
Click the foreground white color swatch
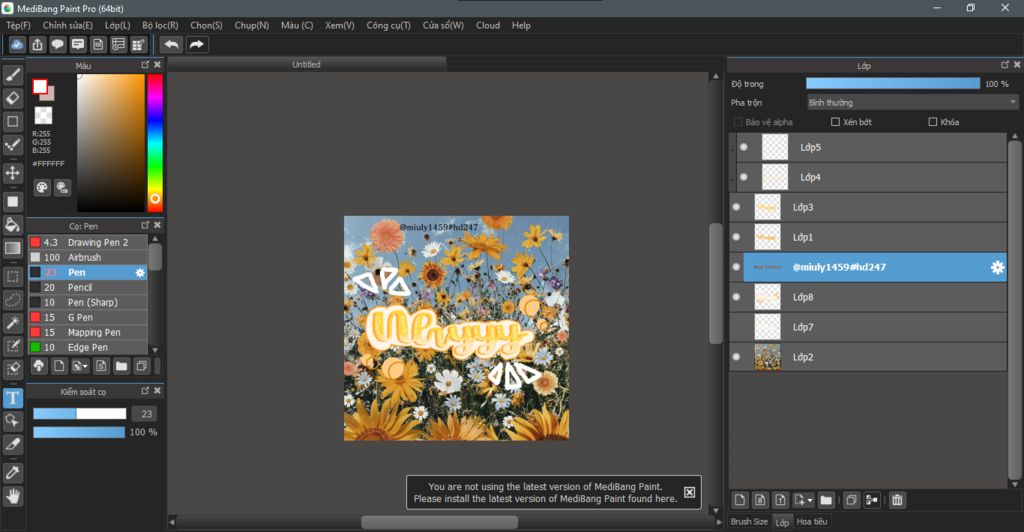[x=40, y=86]
